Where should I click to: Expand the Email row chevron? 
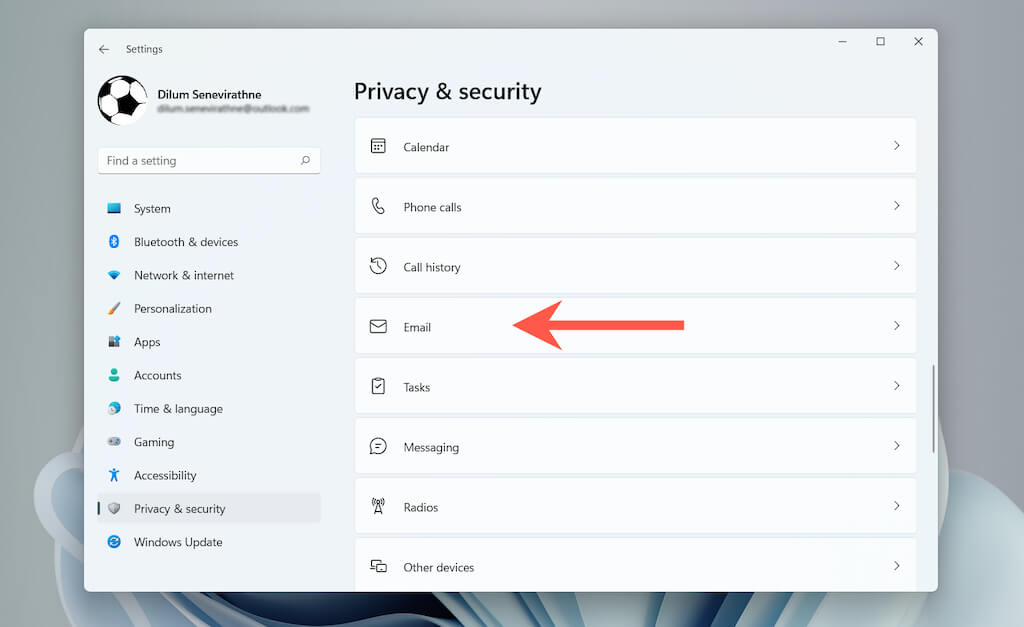pos(896,326)
